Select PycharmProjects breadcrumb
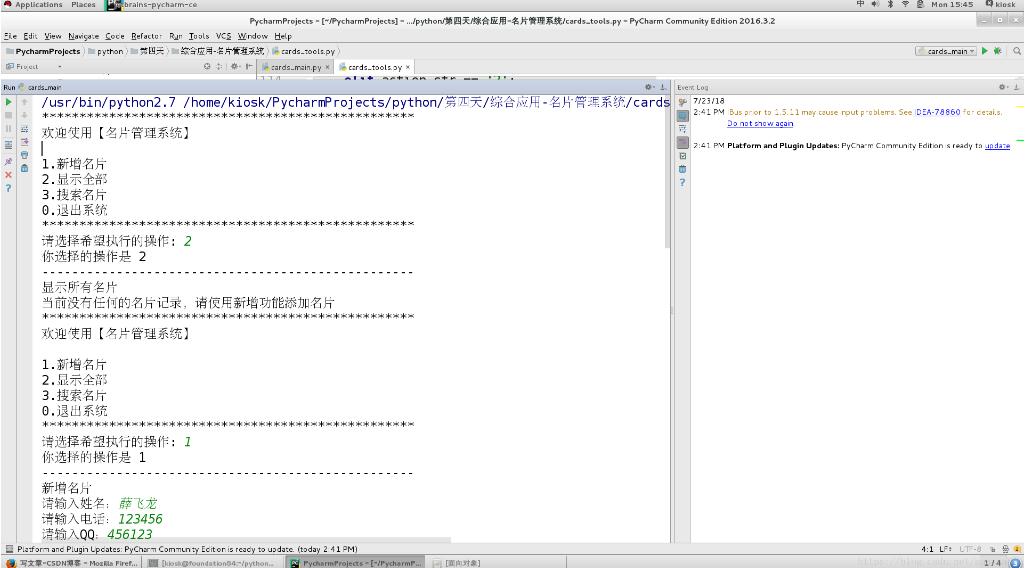 pos(43,51)
